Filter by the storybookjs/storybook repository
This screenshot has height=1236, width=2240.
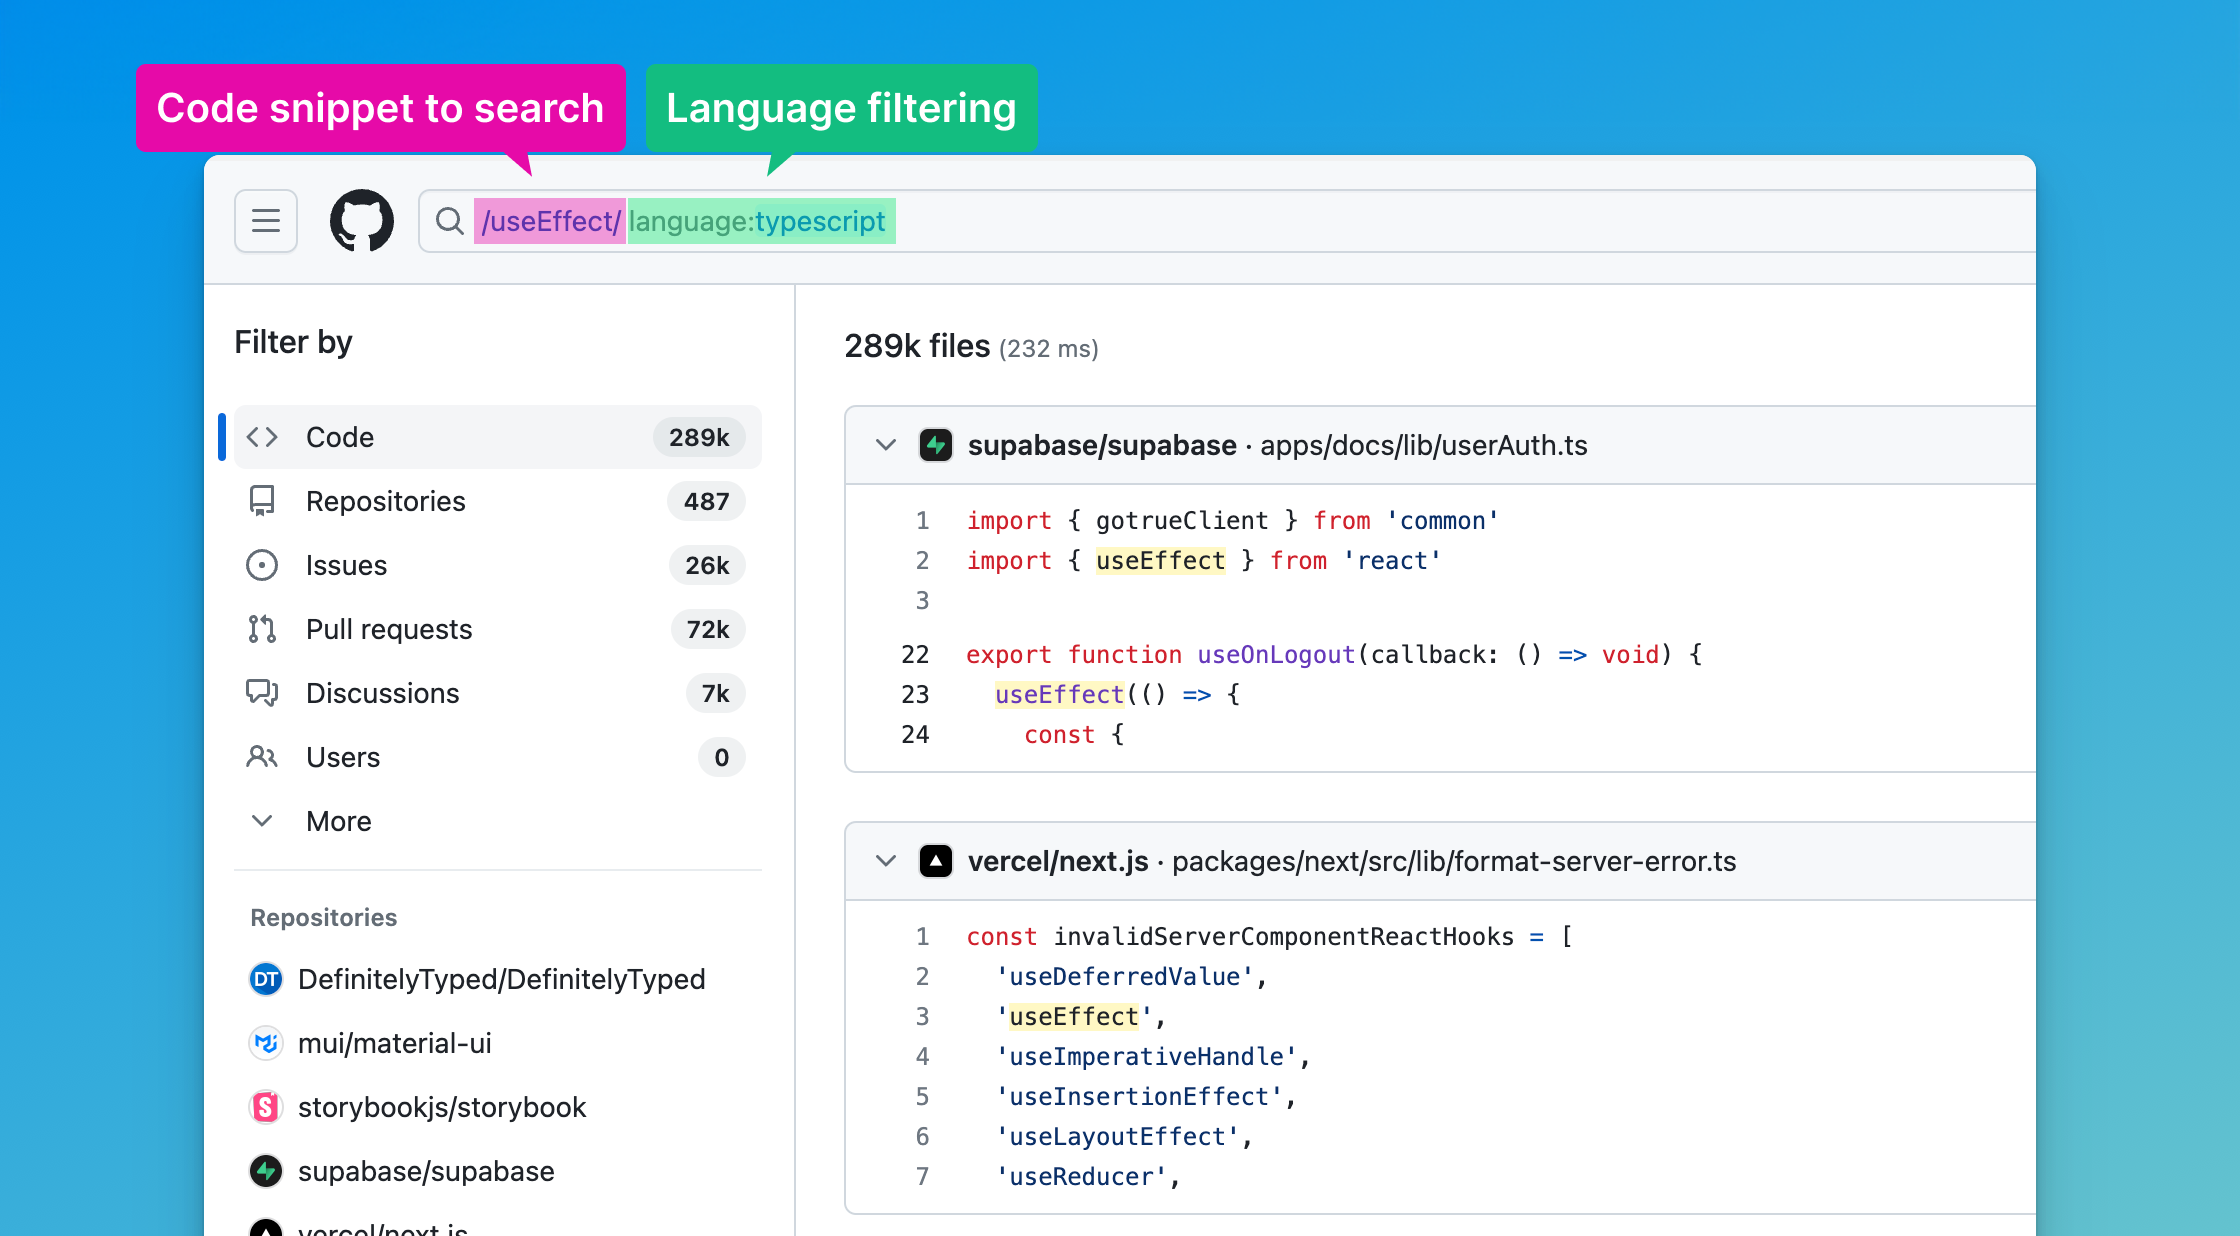[x=442, y=1107]
